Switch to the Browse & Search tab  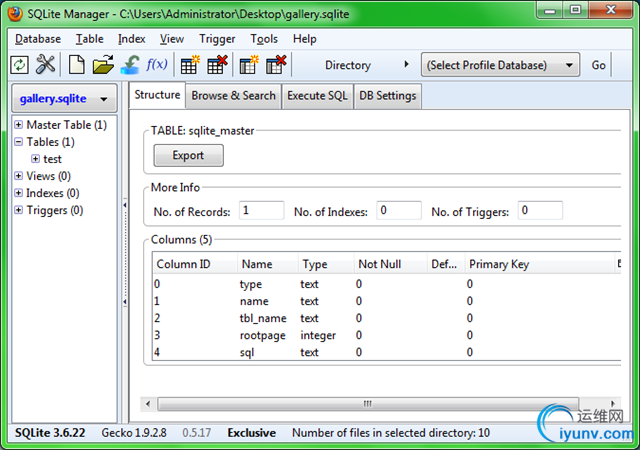pos(233,96)
